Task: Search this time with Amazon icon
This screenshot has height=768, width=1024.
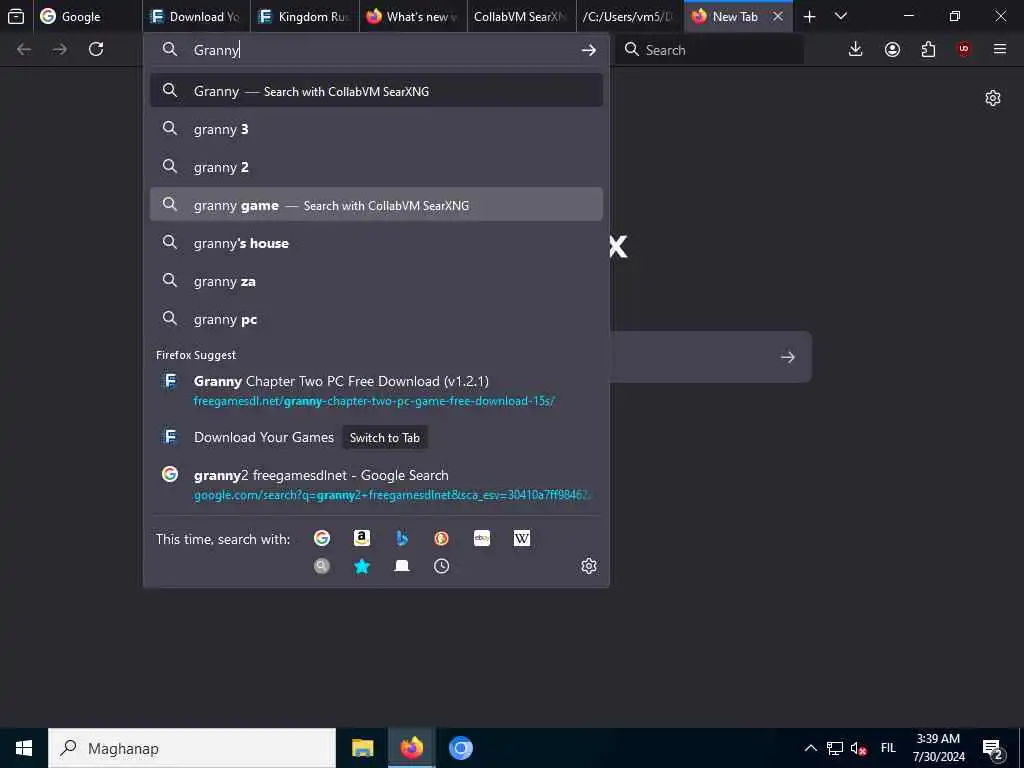Action: click(362, 538)
